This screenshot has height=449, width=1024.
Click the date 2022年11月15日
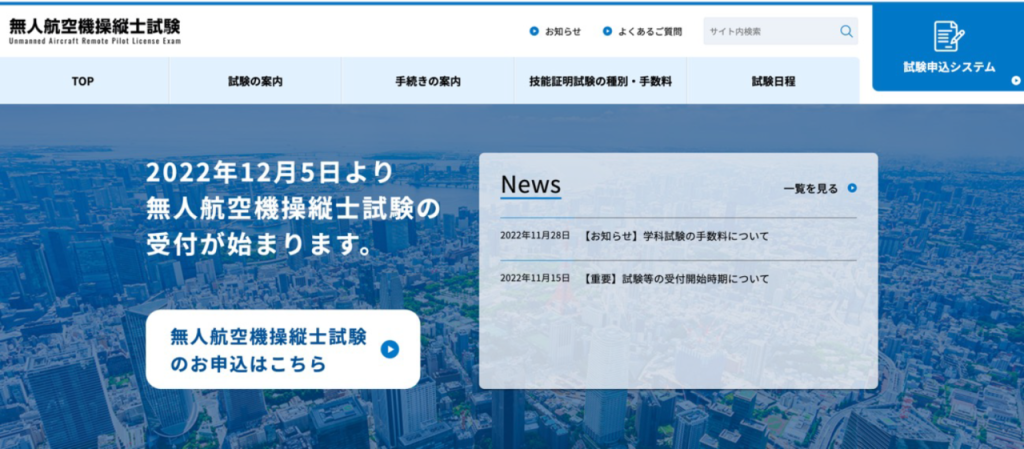(x=535, y=278)
